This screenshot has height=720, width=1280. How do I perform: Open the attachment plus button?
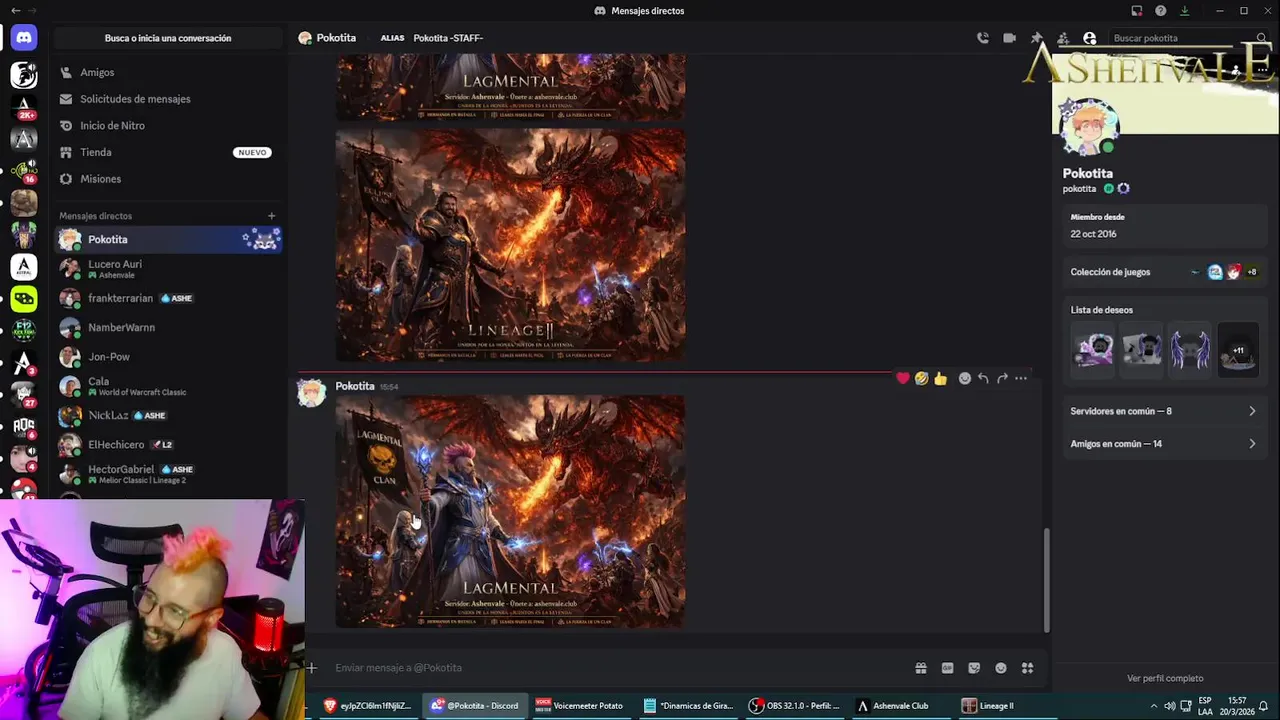point(312,668)
